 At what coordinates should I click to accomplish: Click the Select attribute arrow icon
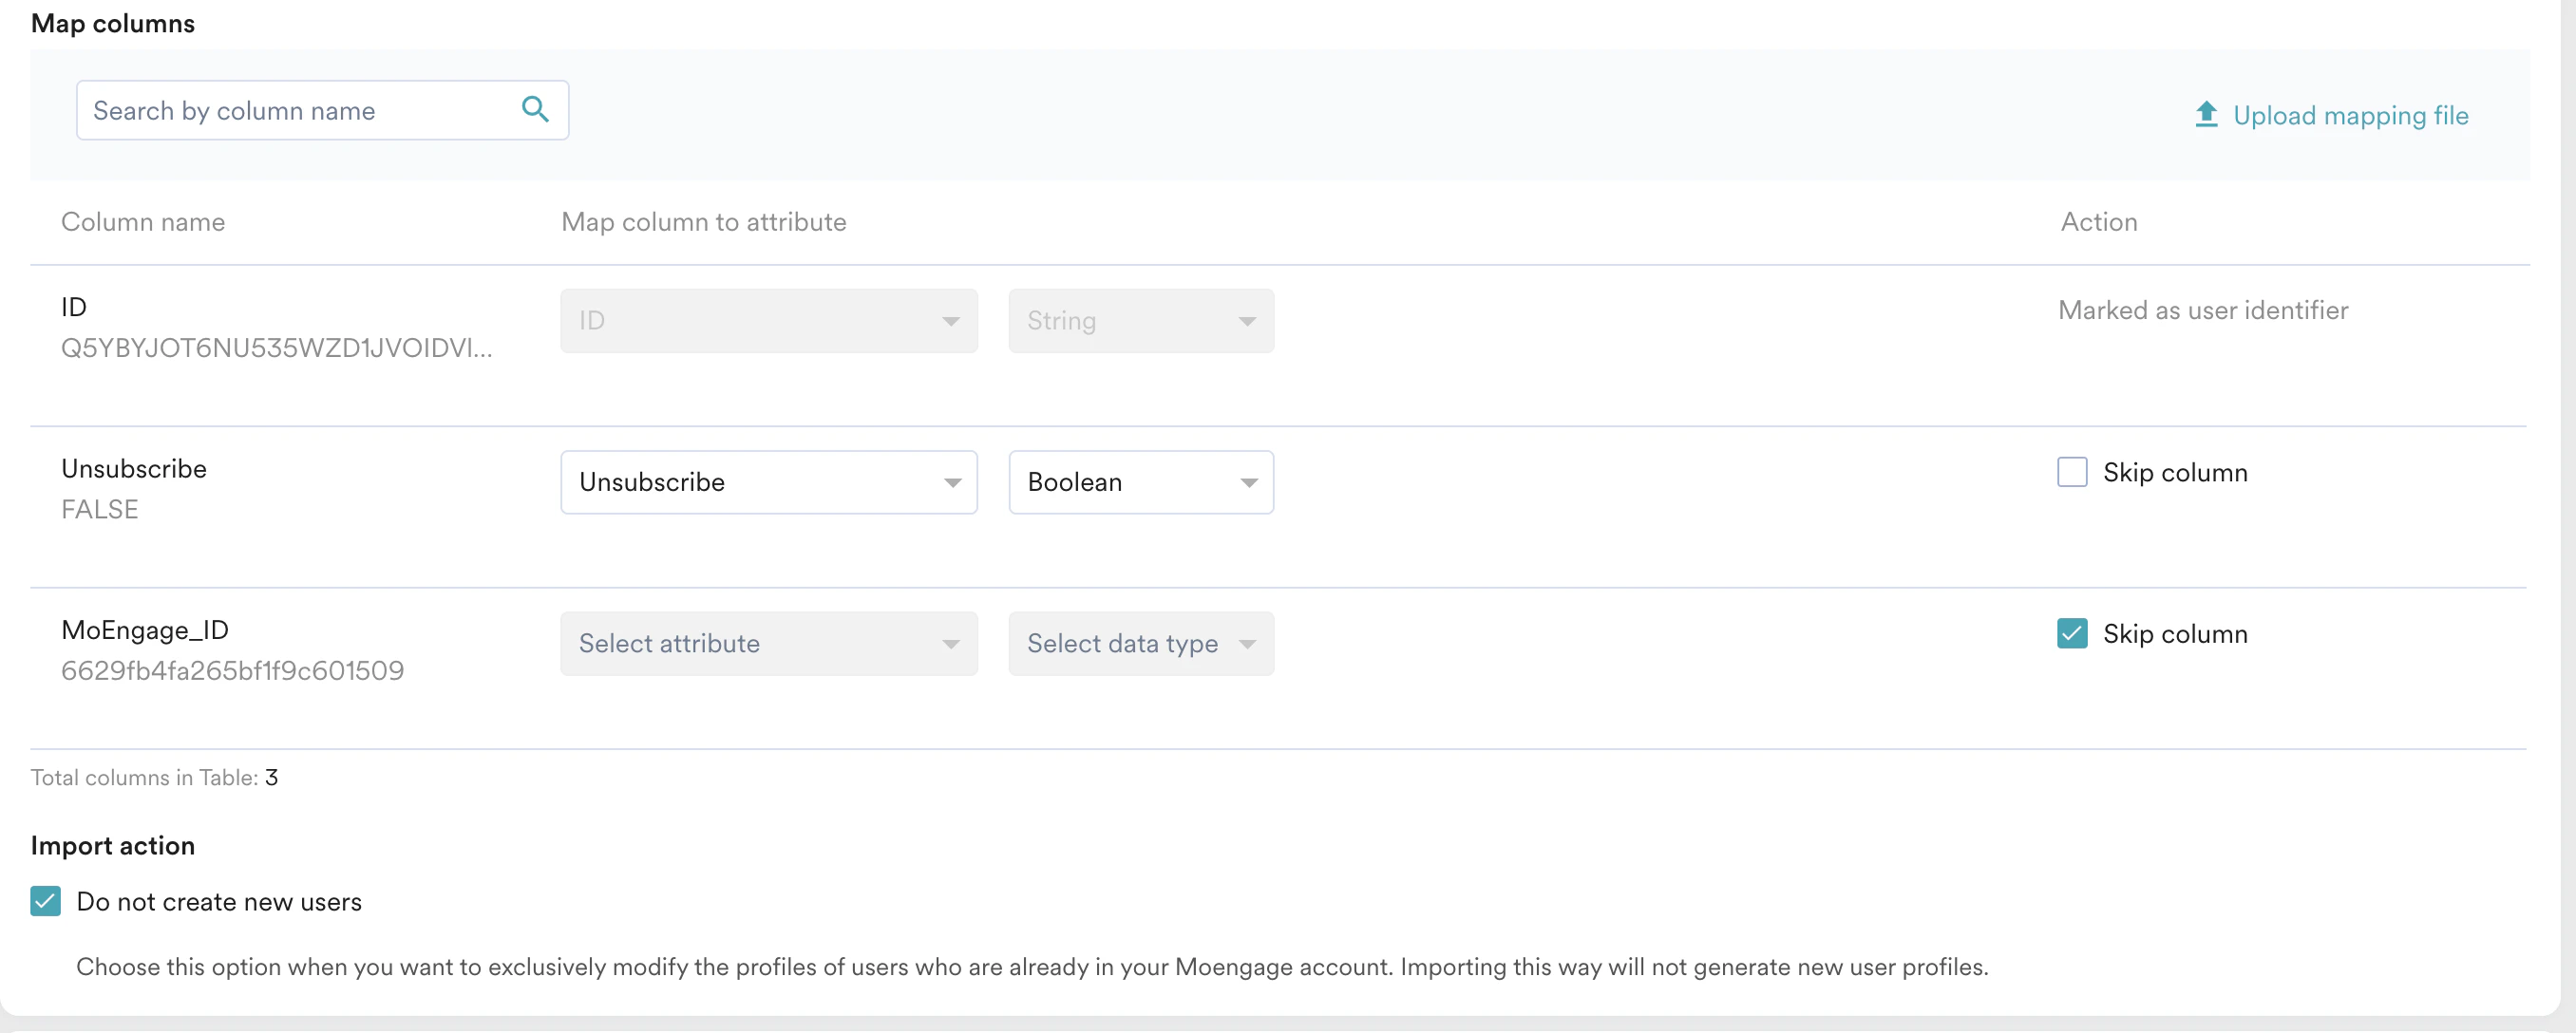point(951,644)
